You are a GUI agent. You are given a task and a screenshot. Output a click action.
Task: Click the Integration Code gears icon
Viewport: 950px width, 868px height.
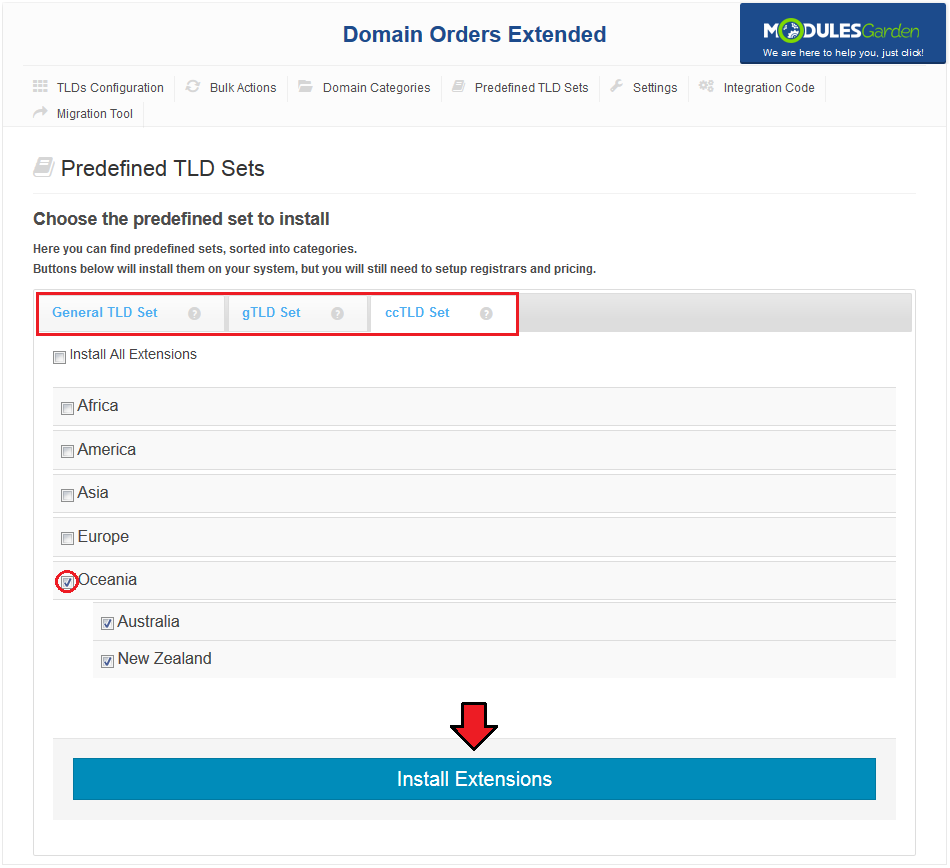click(x=706, y=86)
